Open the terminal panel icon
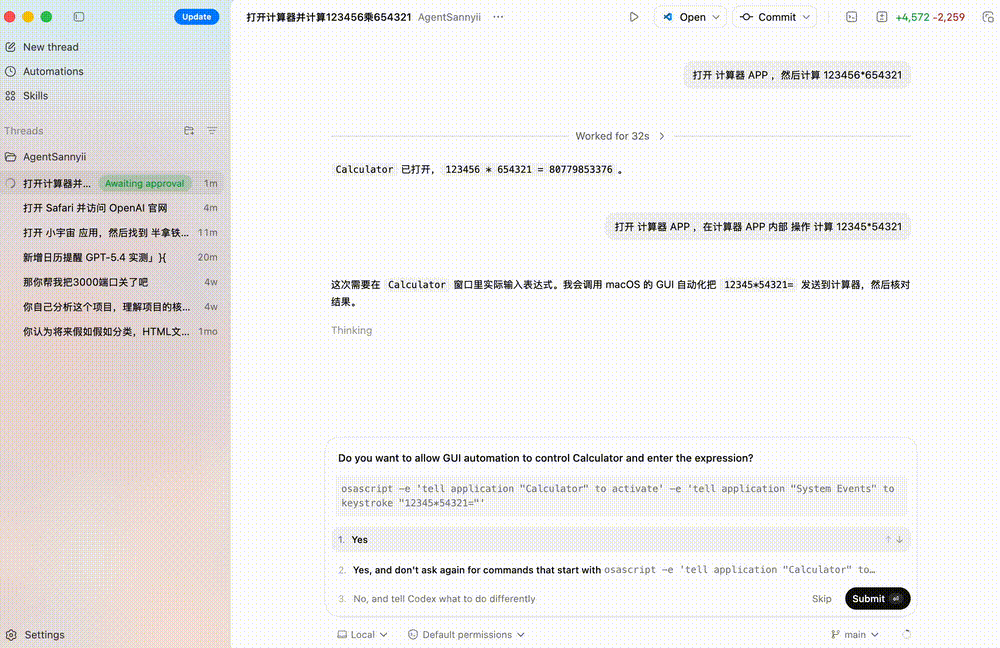Screen dimensions: 1000x648 852,17
